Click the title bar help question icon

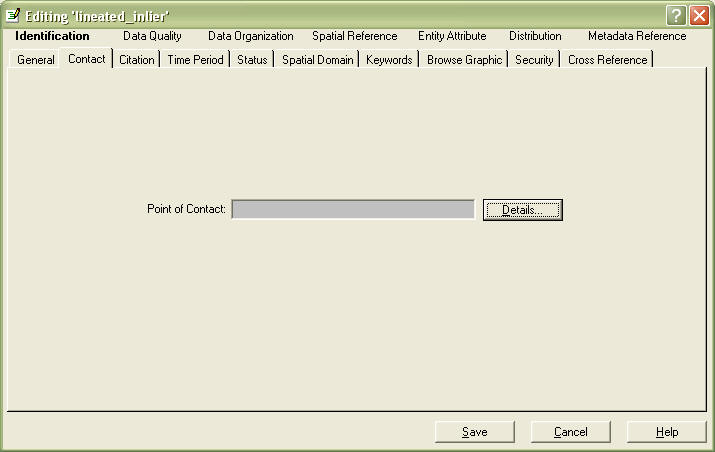pyautogui.click(x=677, y=15)
